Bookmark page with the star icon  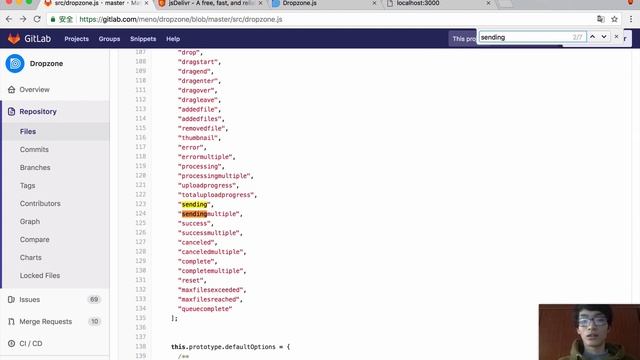click(x=614, y=19)
